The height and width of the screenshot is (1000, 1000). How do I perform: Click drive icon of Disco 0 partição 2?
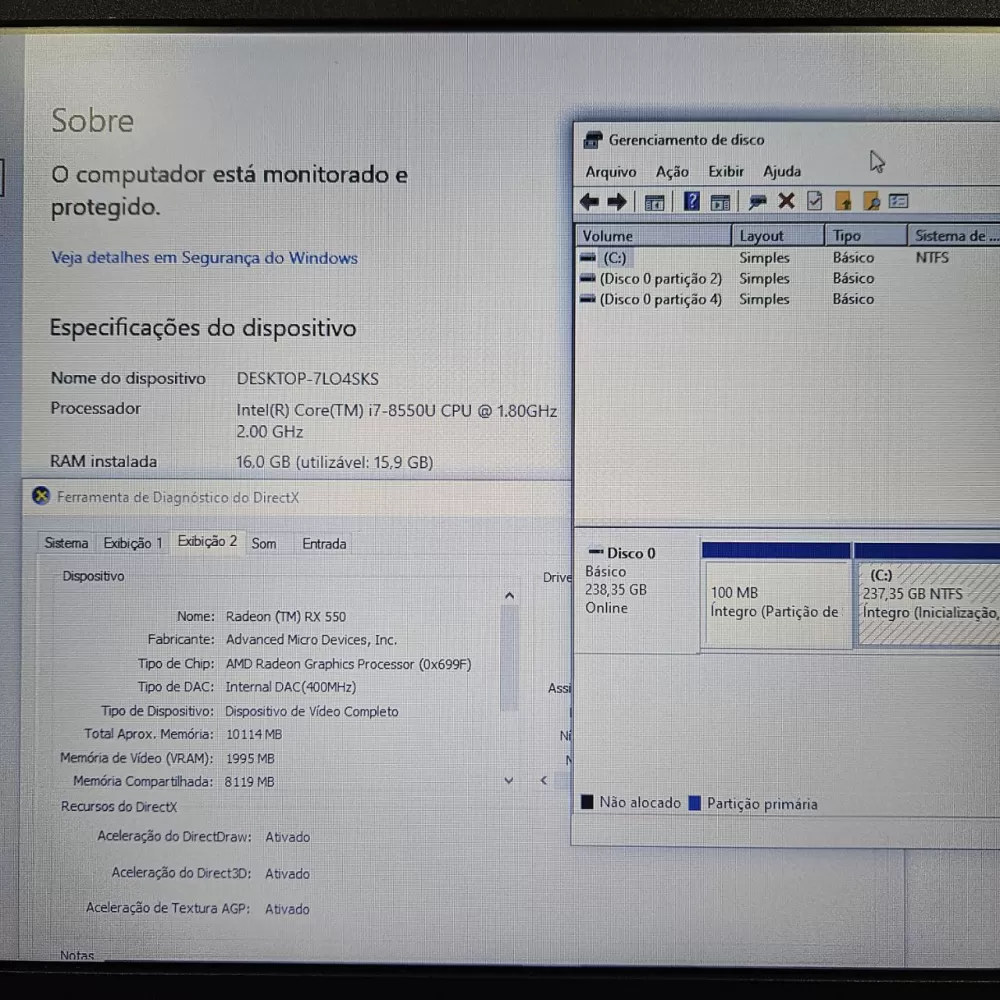point(587,279)
